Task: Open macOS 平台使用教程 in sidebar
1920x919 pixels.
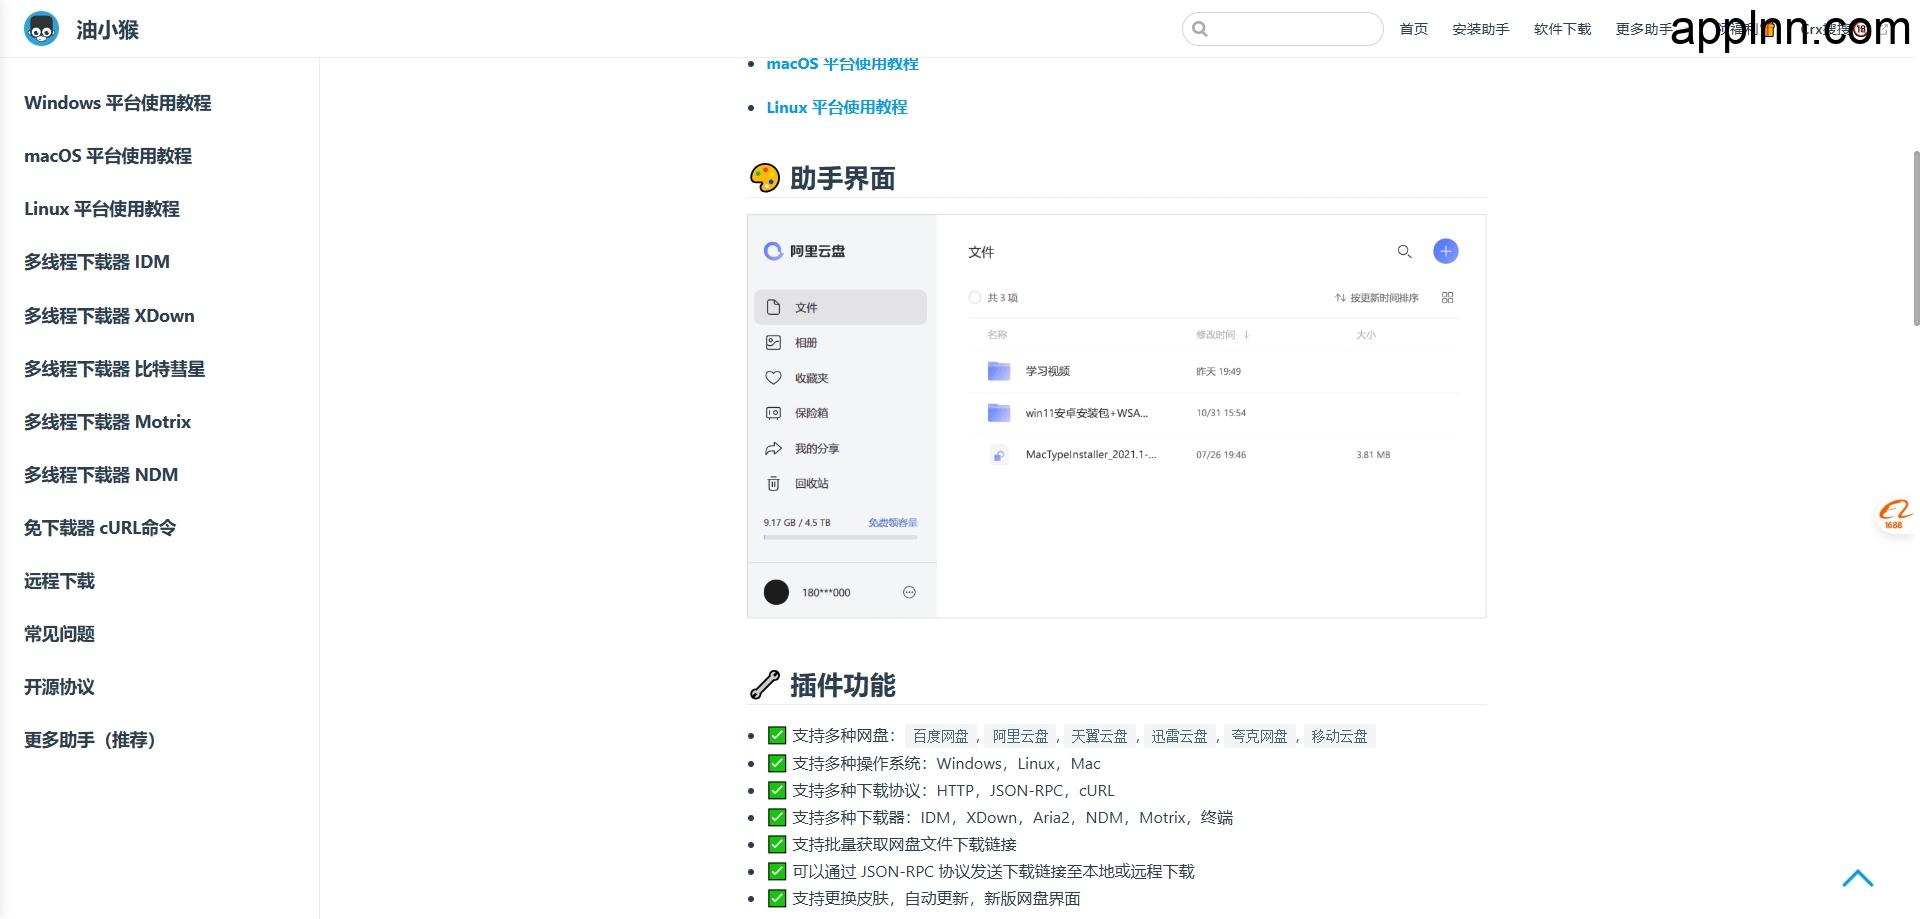Action: (108, 156)
